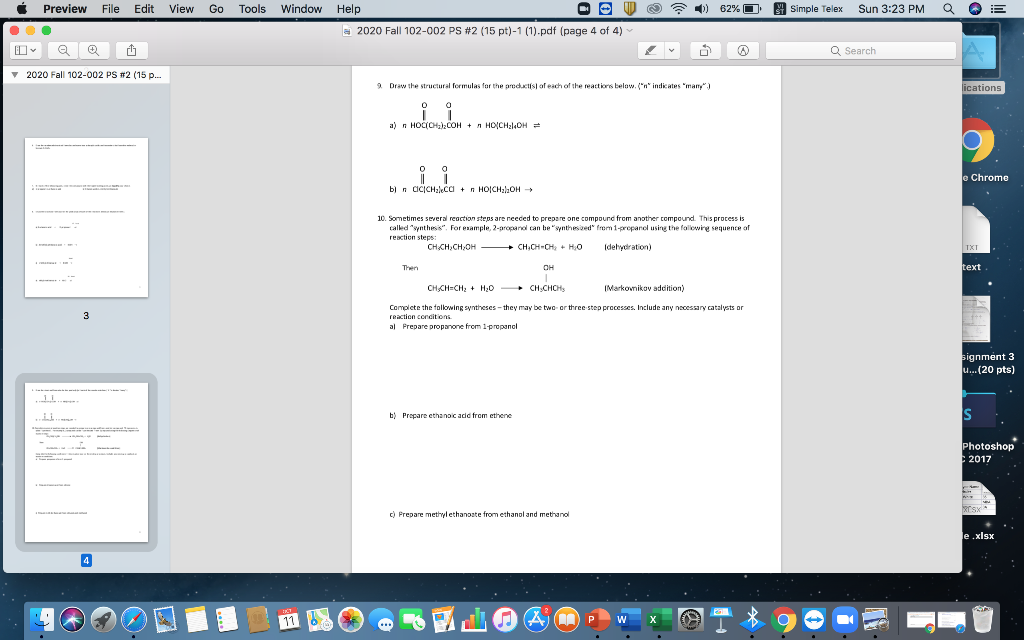Open Spotlight search magnifier in menu bar
The width and height of the screenshot is (1024, 640).
948,8
